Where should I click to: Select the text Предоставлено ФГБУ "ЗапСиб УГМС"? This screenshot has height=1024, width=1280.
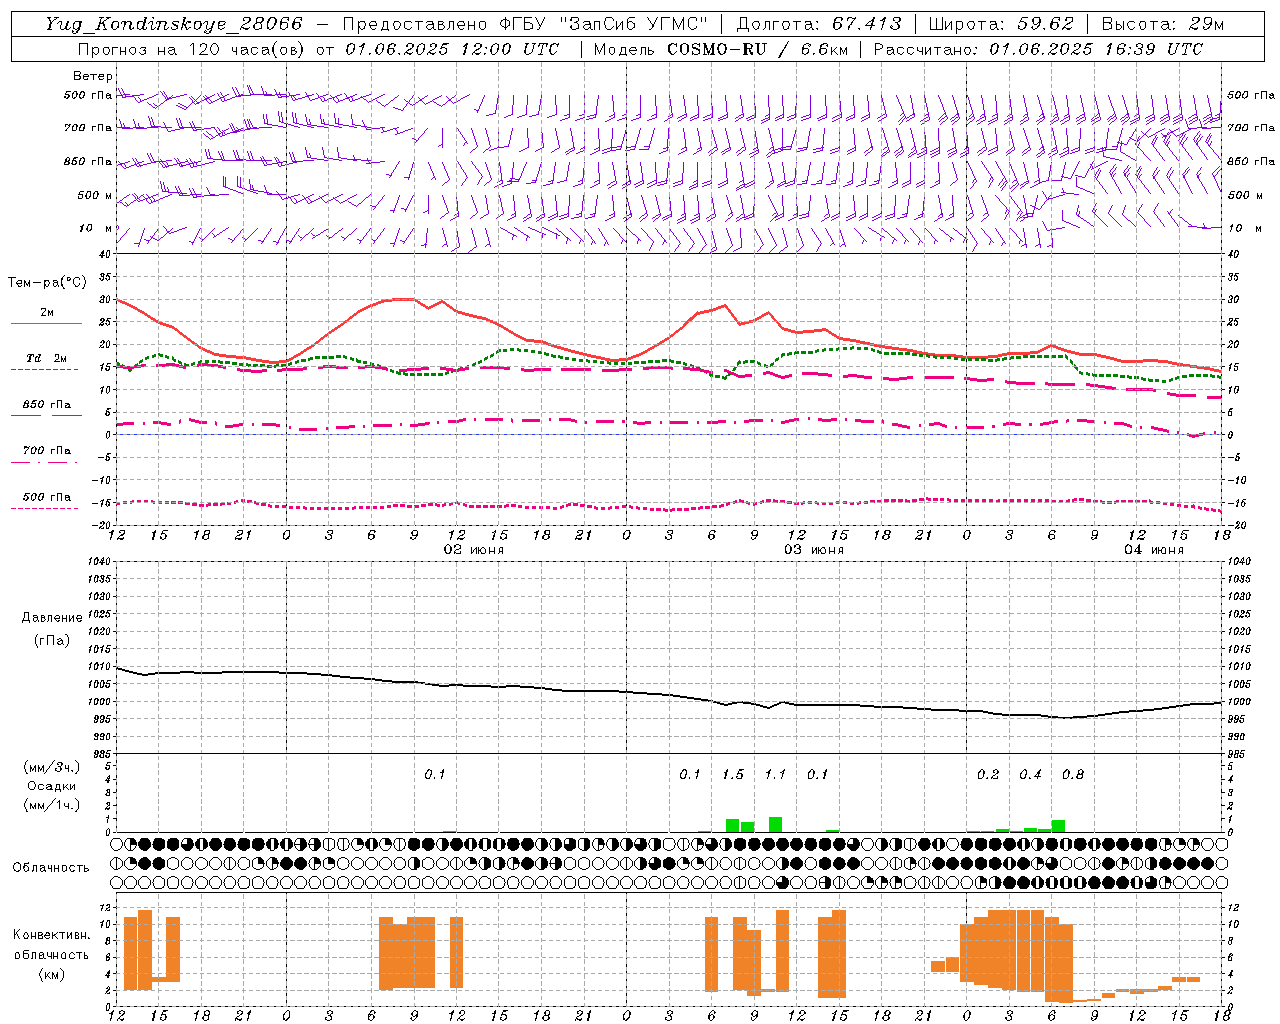coord(526,24)
